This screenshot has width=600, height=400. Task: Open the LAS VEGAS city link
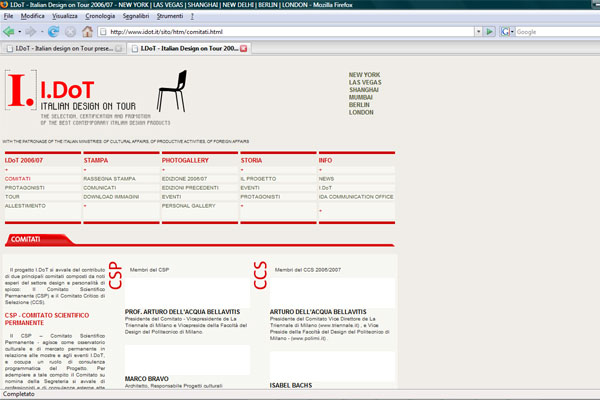click(x=365, y=82)
